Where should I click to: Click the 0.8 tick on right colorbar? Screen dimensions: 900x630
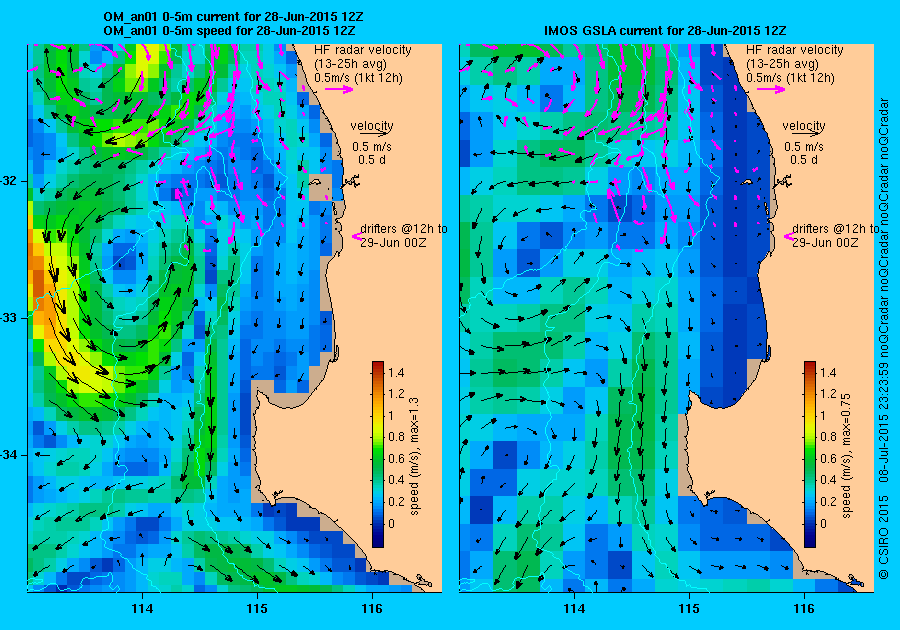click(x=828, y=437)
